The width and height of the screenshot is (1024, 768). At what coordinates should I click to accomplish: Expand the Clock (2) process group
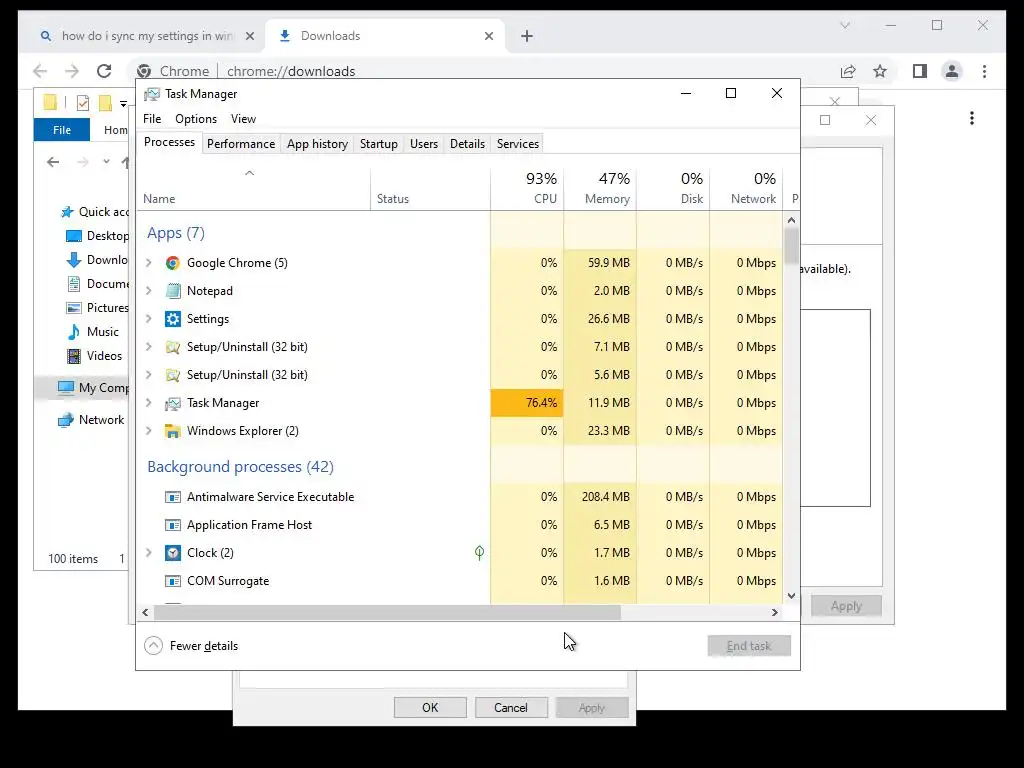(149, 553)
